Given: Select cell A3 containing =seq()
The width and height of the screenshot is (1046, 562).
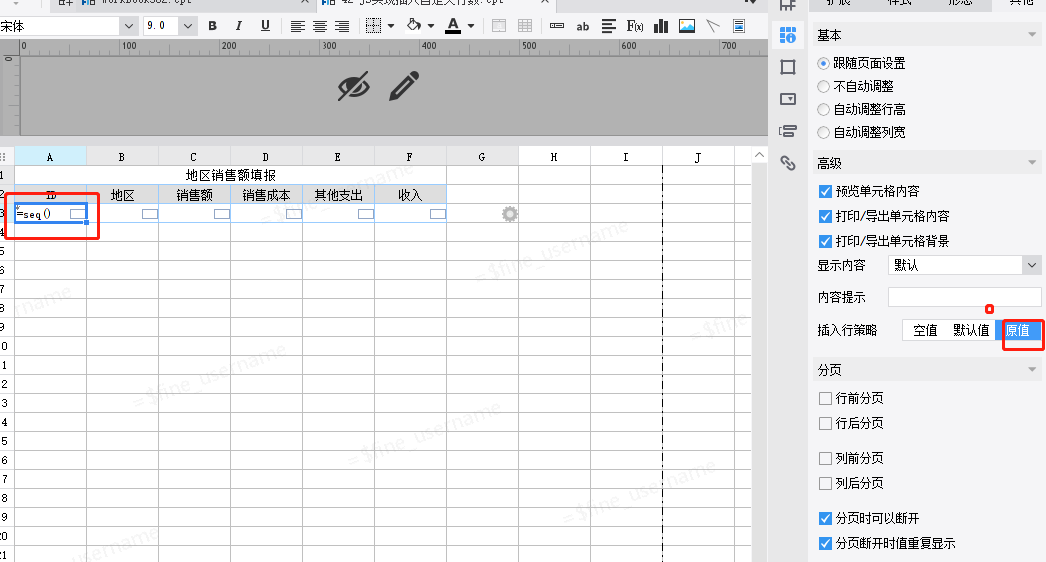Looking at the screenshot, I should click(x=51, y=214).
